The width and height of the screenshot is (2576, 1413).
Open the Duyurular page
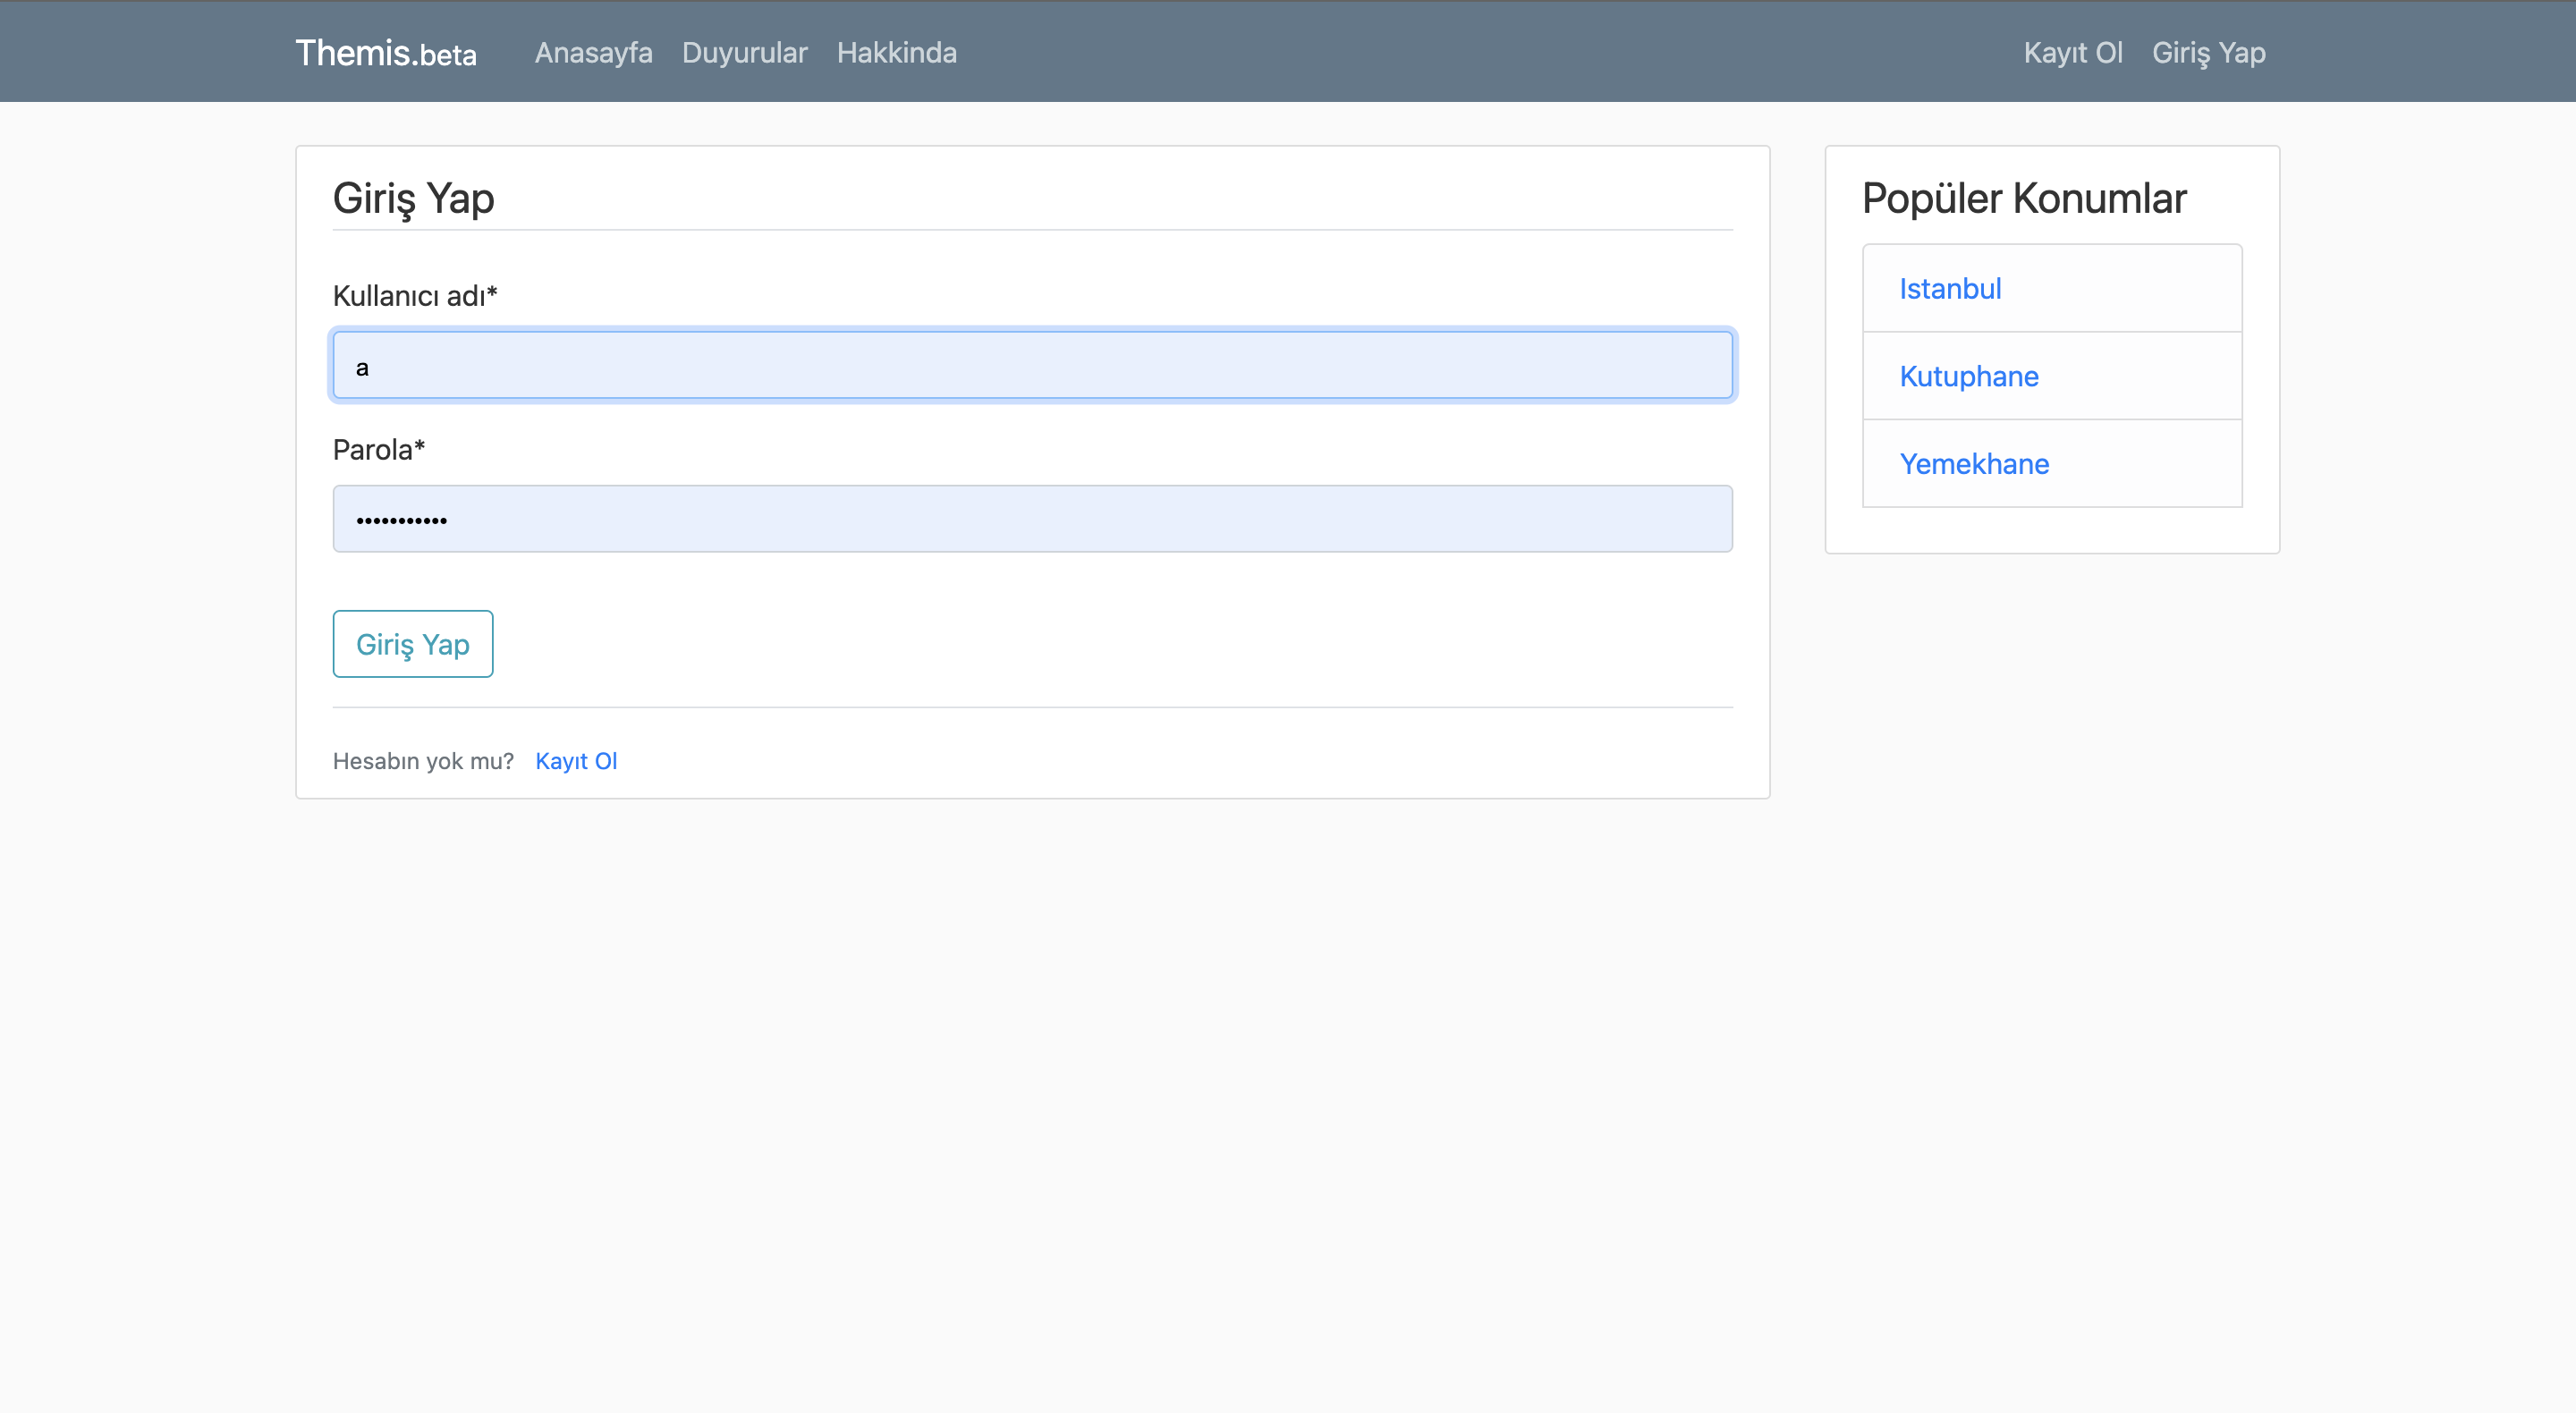point(744,52)
